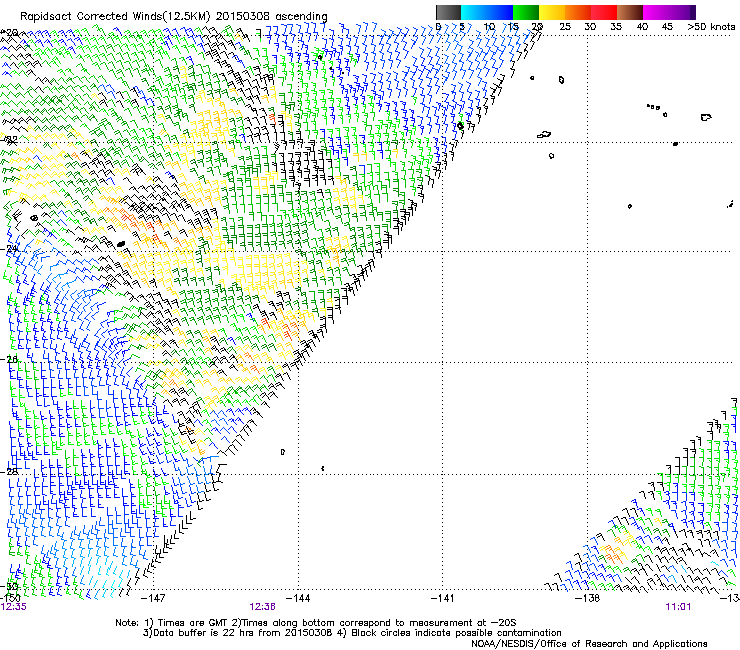Click the '30' legend label under color bar
740x650 pixels.
590,27
